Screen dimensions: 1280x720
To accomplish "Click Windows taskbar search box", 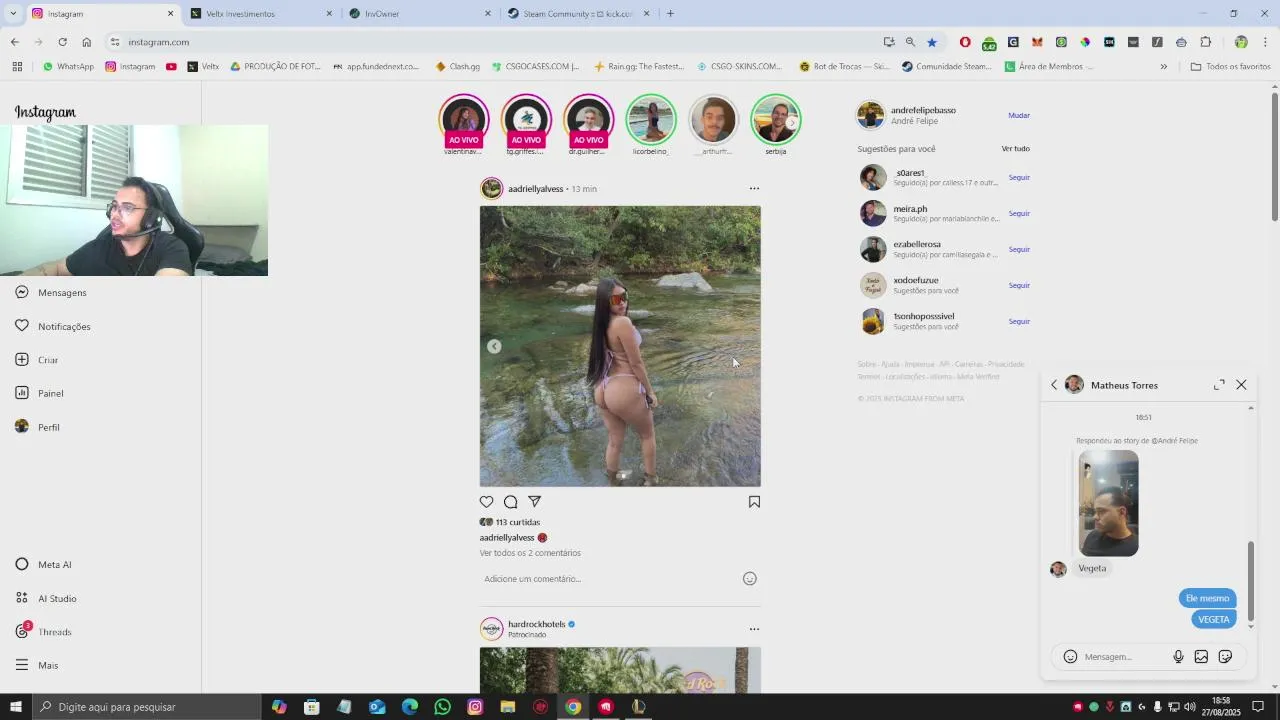I will click(x=146, y=707).
